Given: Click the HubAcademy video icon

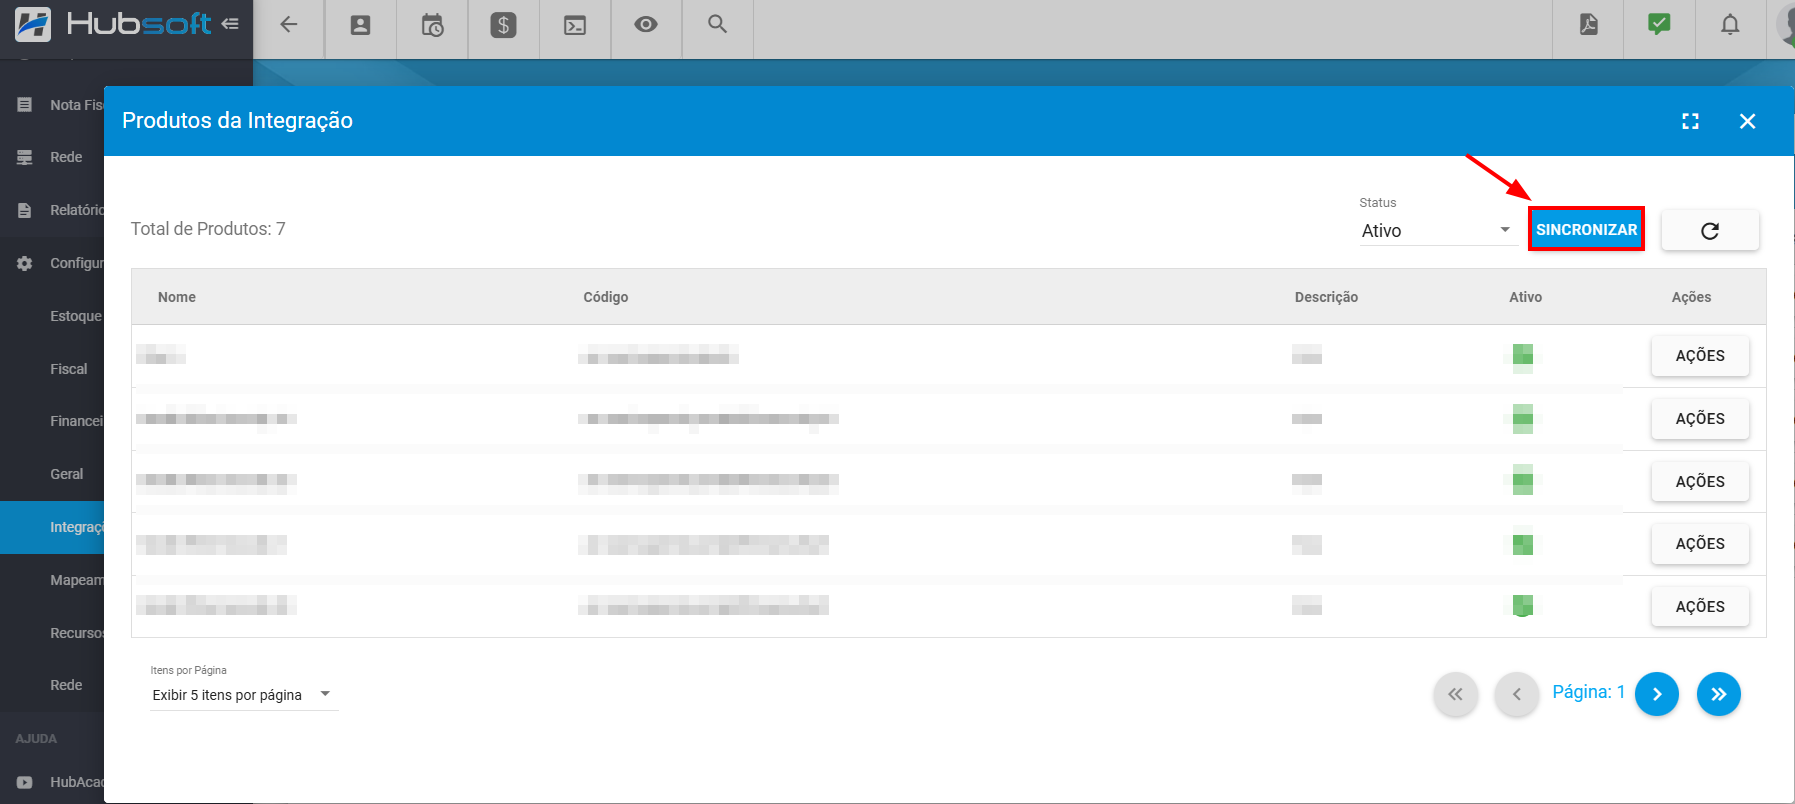Looking at the screenshot, I should coord(25,782).
